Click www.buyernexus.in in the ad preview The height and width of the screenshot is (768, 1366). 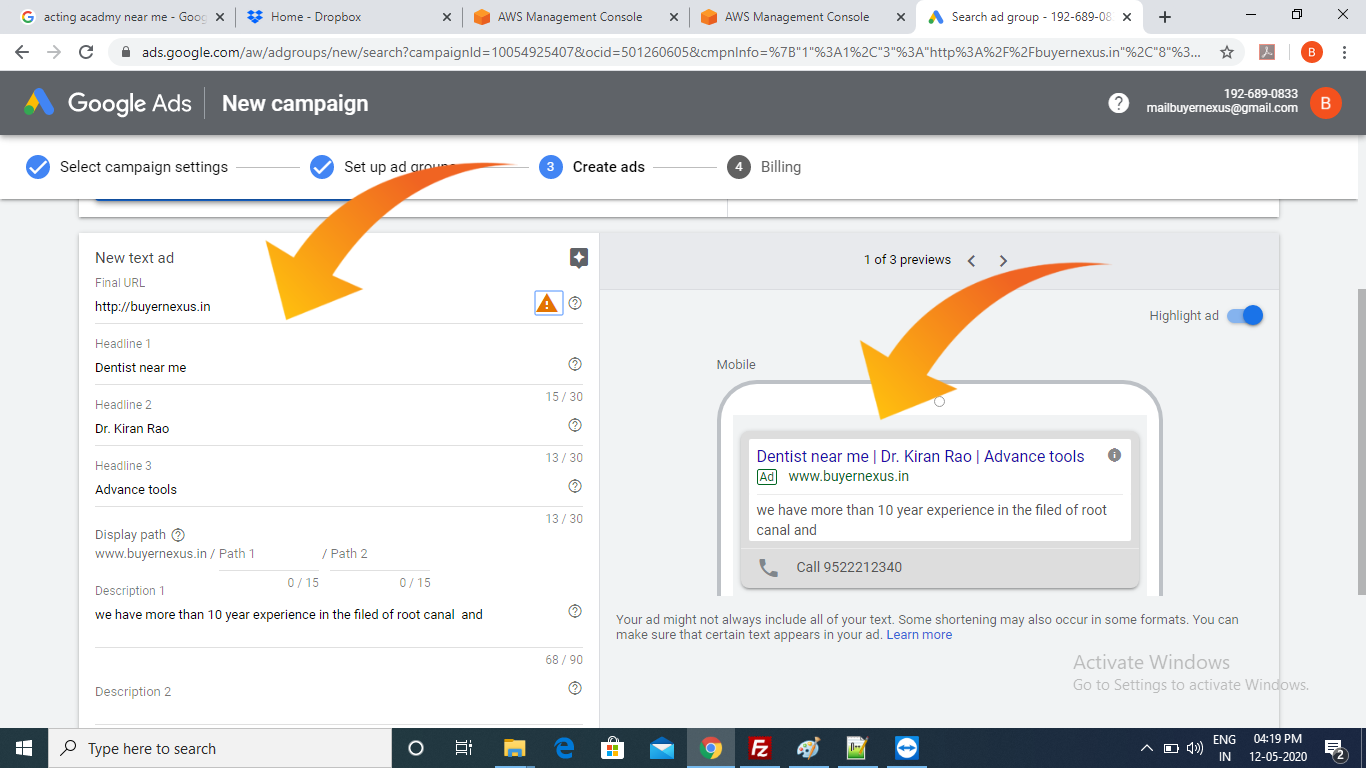tap(848, 477)
